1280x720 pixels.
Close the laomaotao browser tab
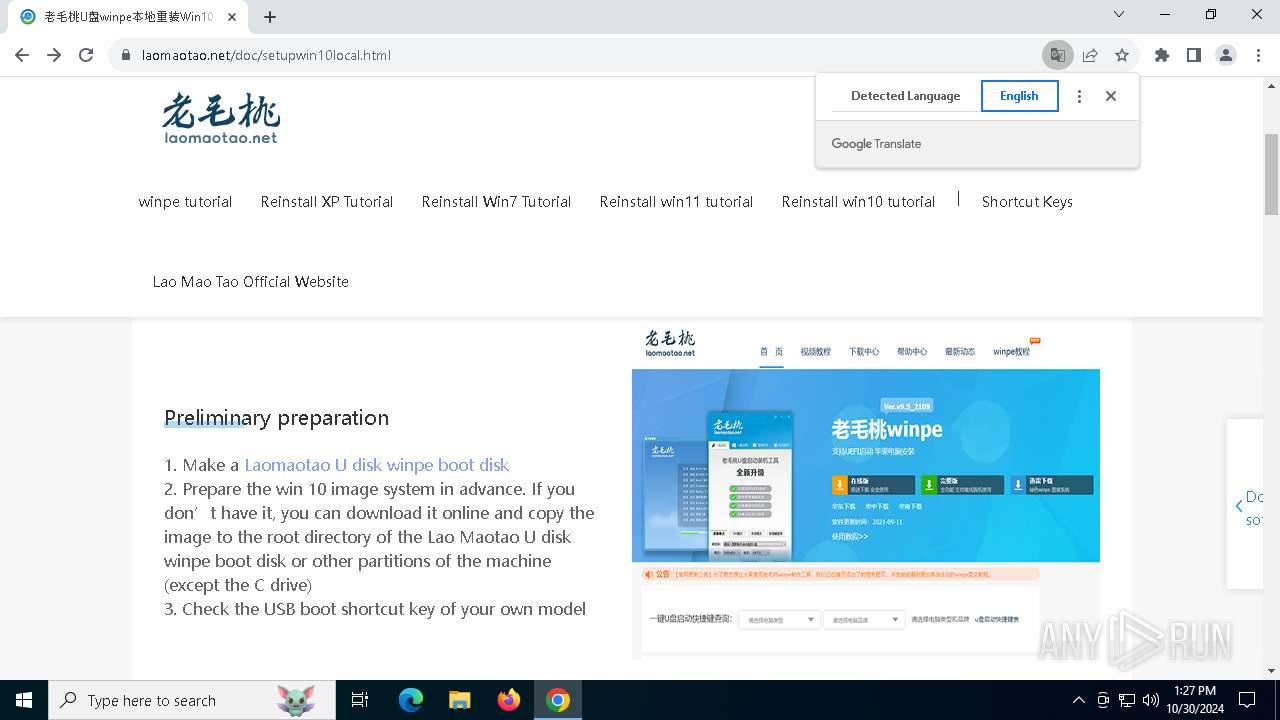232,16
